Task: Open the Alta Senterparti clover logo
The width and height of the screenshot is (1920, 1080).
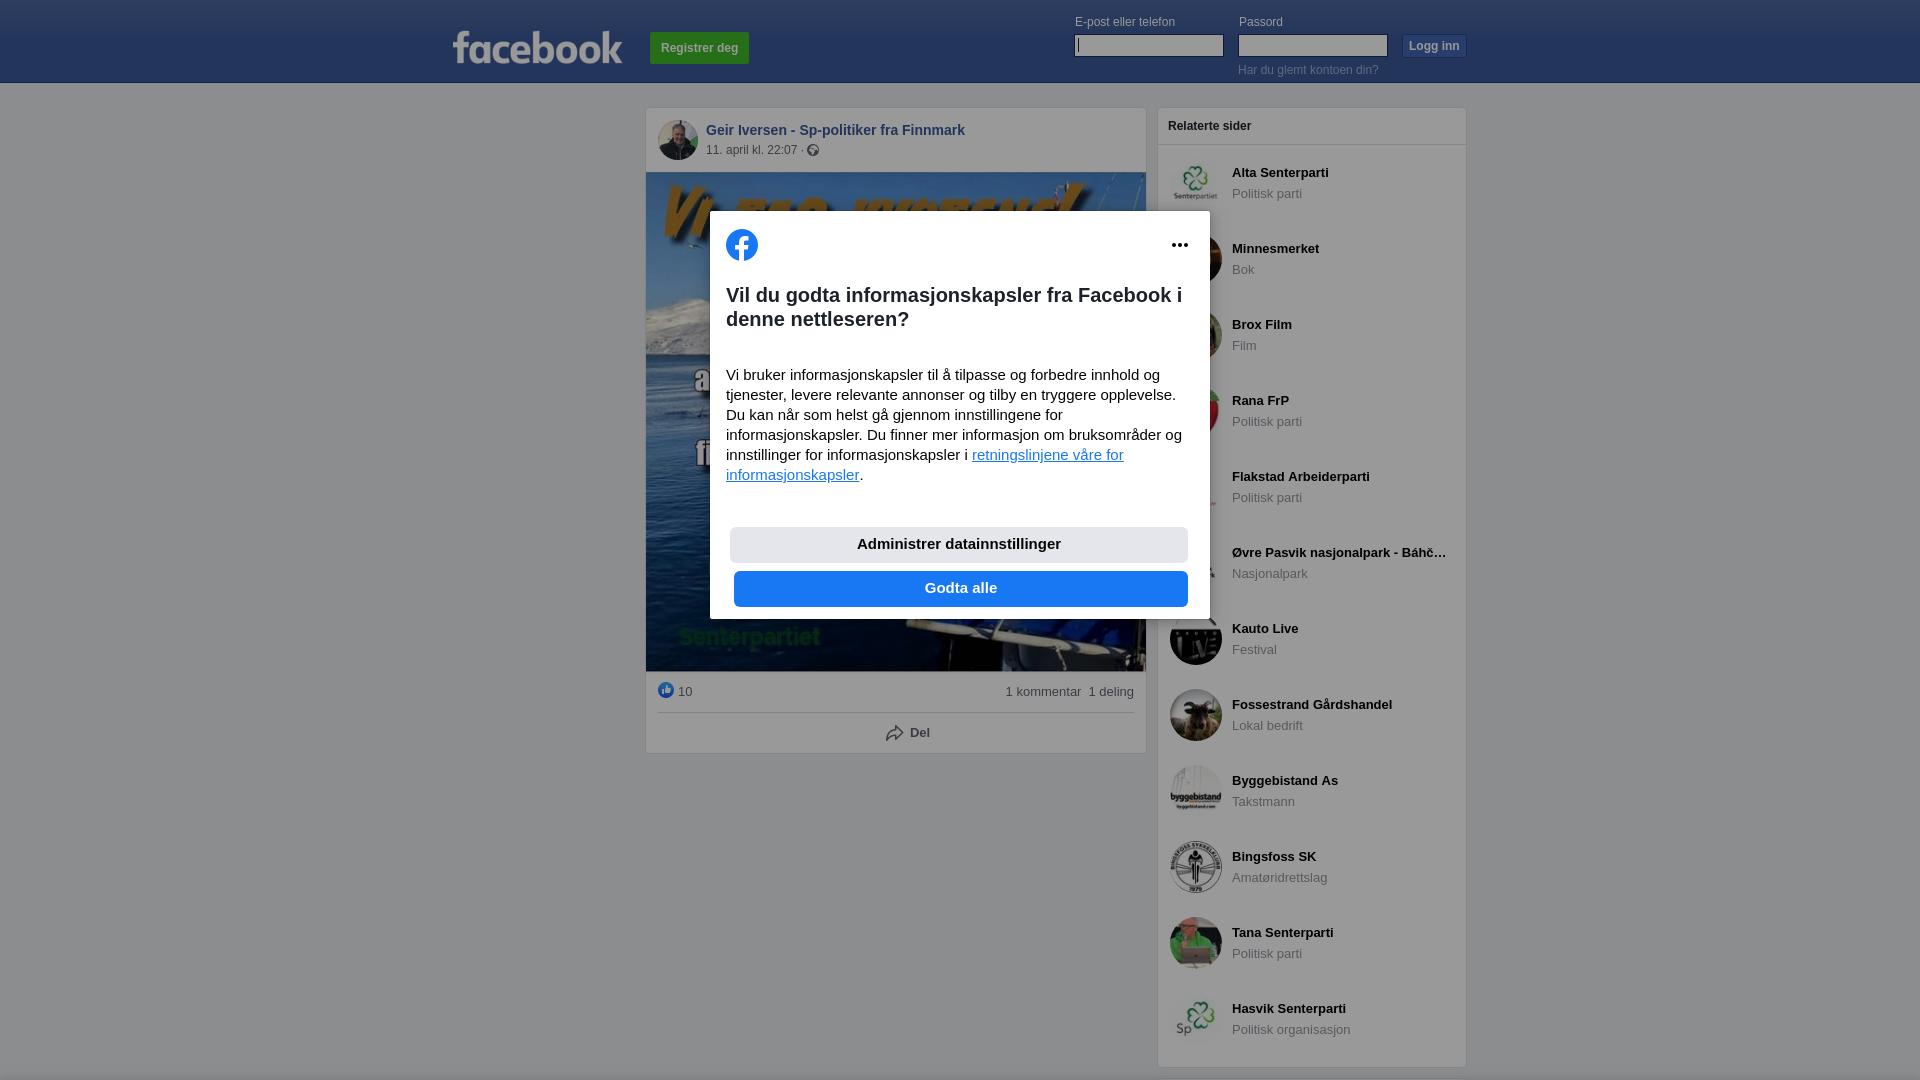Action: point(1196,183)
